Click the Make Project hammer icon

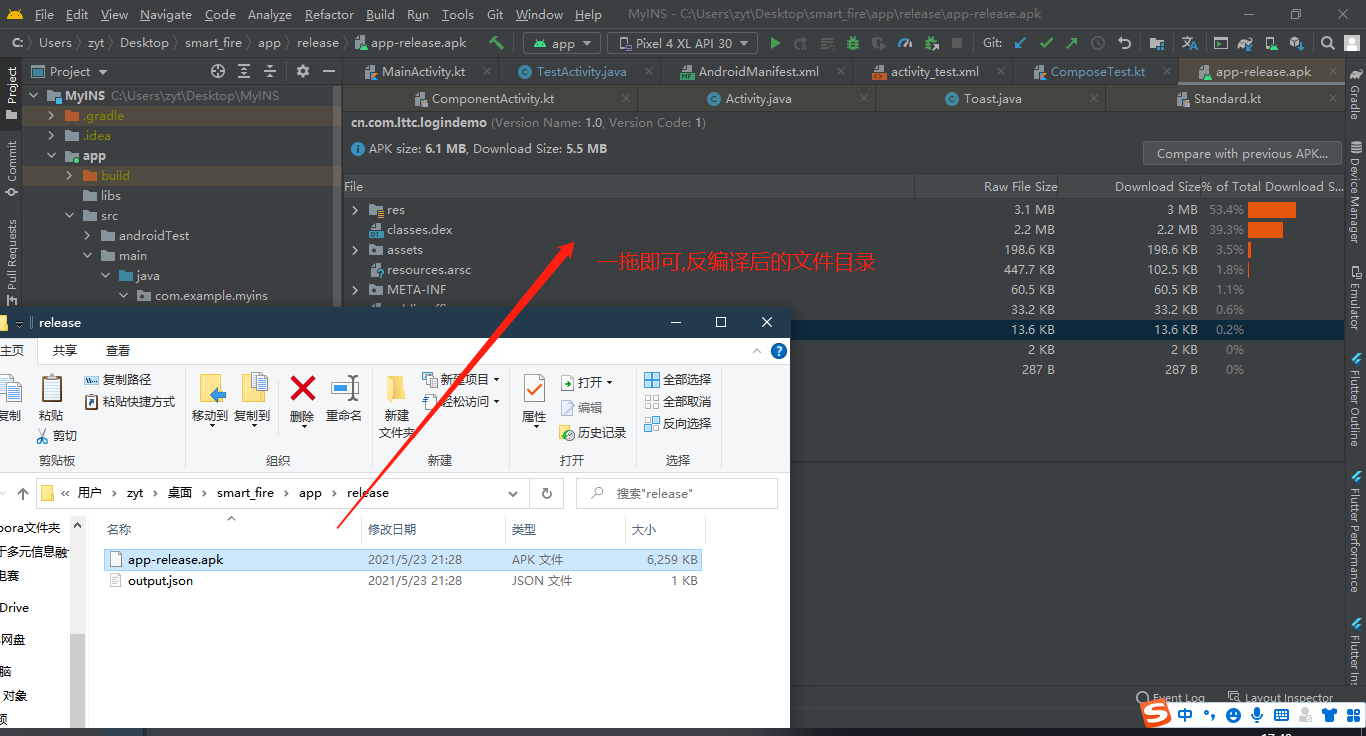point(497,43)
